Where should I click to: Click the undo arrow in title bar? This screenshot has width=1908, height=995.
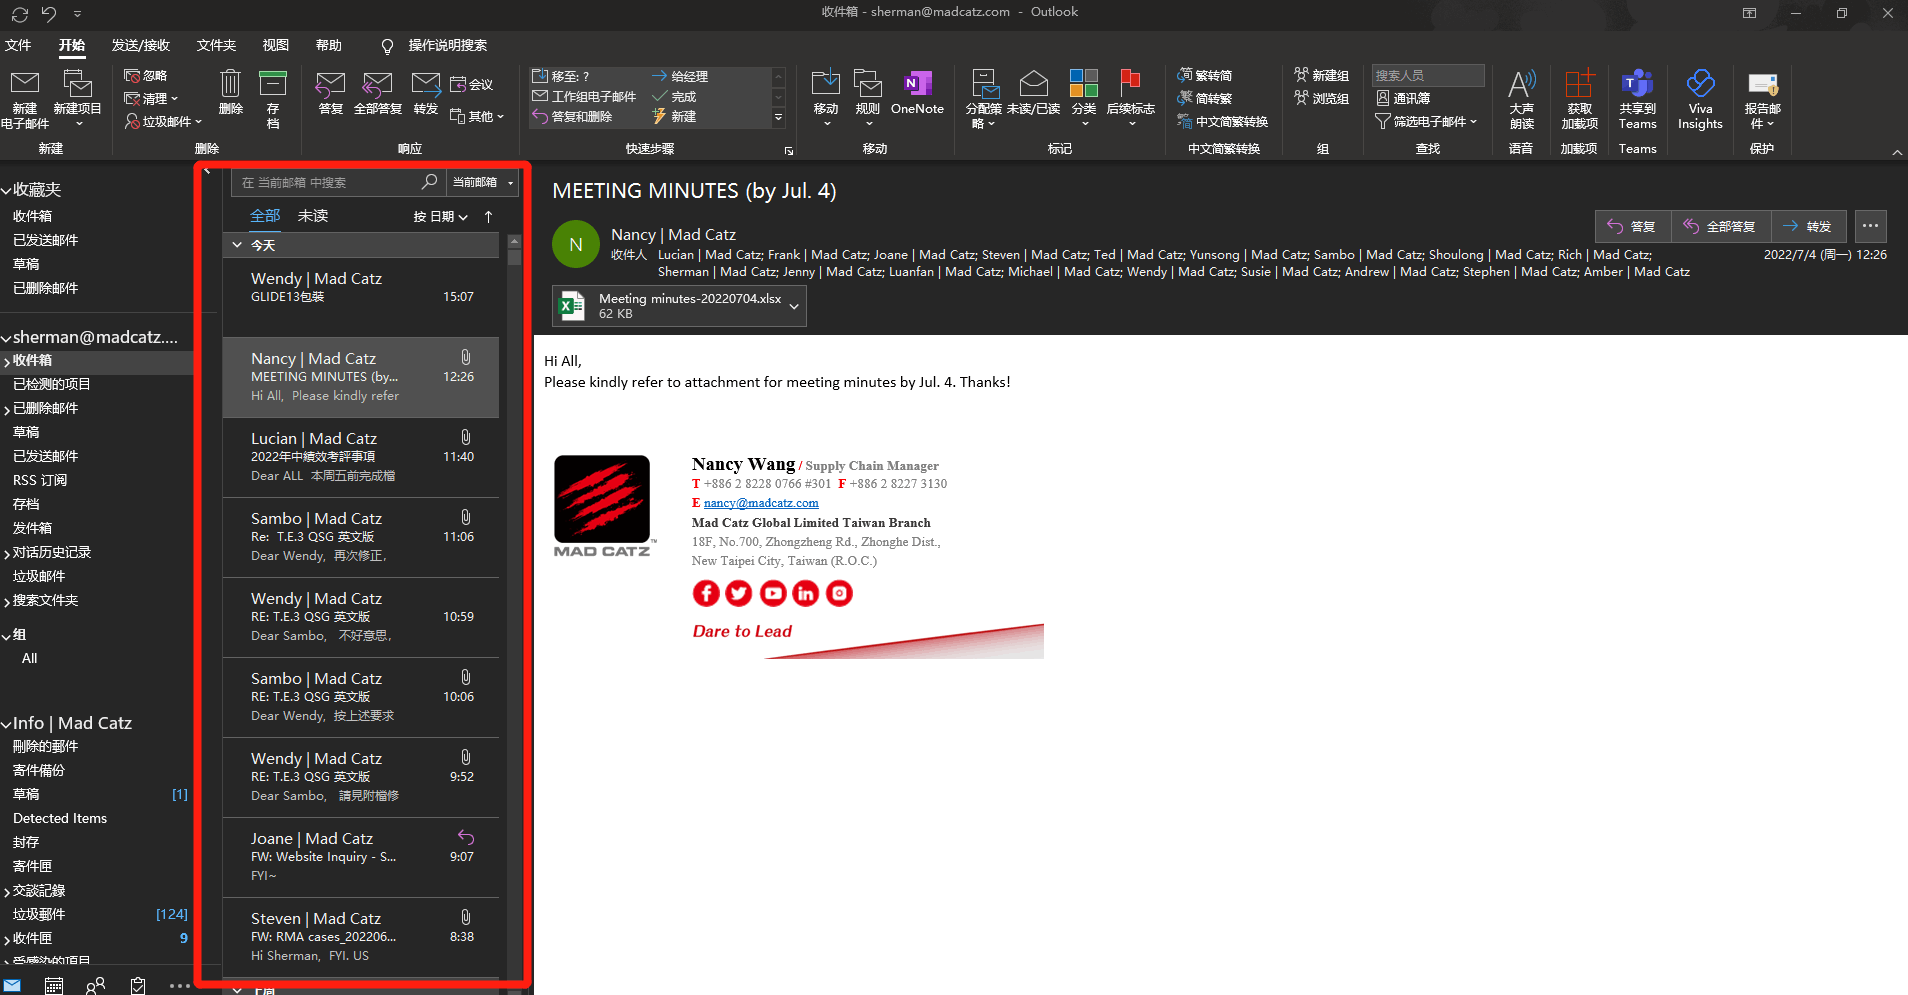point(49,14)
